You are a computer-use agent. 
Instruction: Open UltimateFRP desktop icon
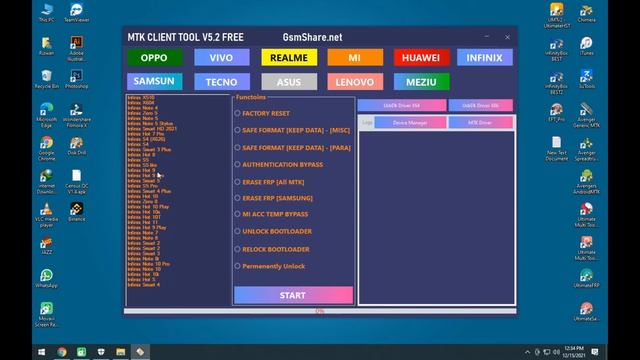coord(587,279)
